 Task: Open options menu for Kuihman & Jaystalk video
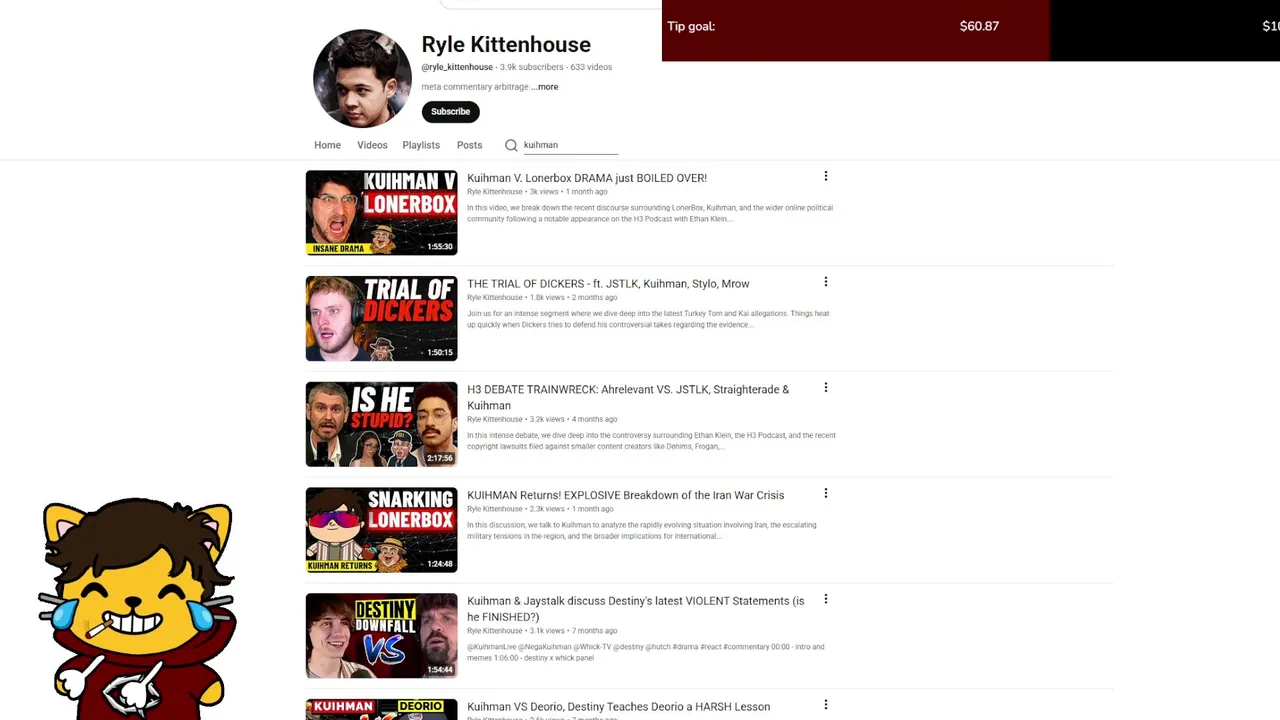coord(826,599)
